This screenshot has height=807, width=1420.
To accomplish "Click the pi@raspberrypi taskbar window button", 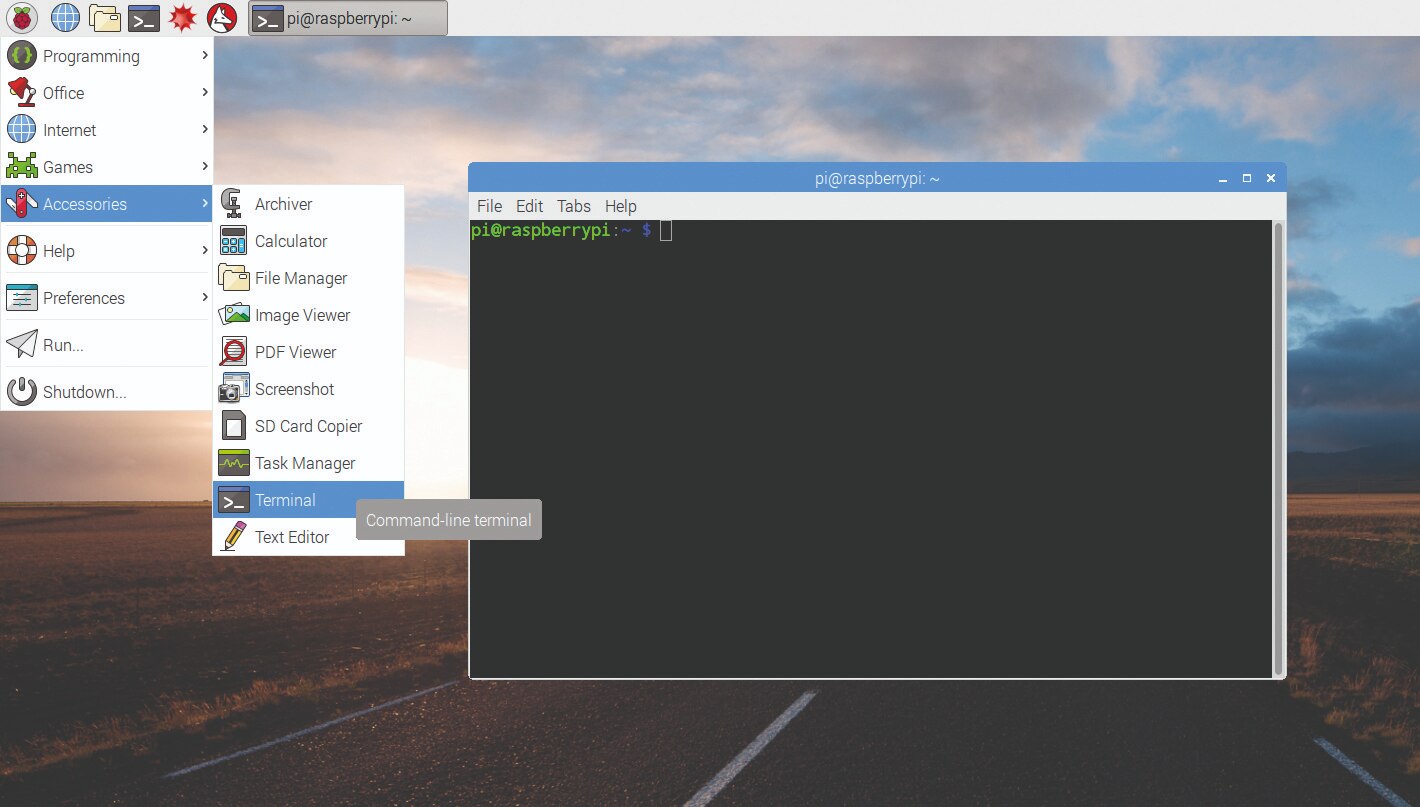I will pos(347,18).
